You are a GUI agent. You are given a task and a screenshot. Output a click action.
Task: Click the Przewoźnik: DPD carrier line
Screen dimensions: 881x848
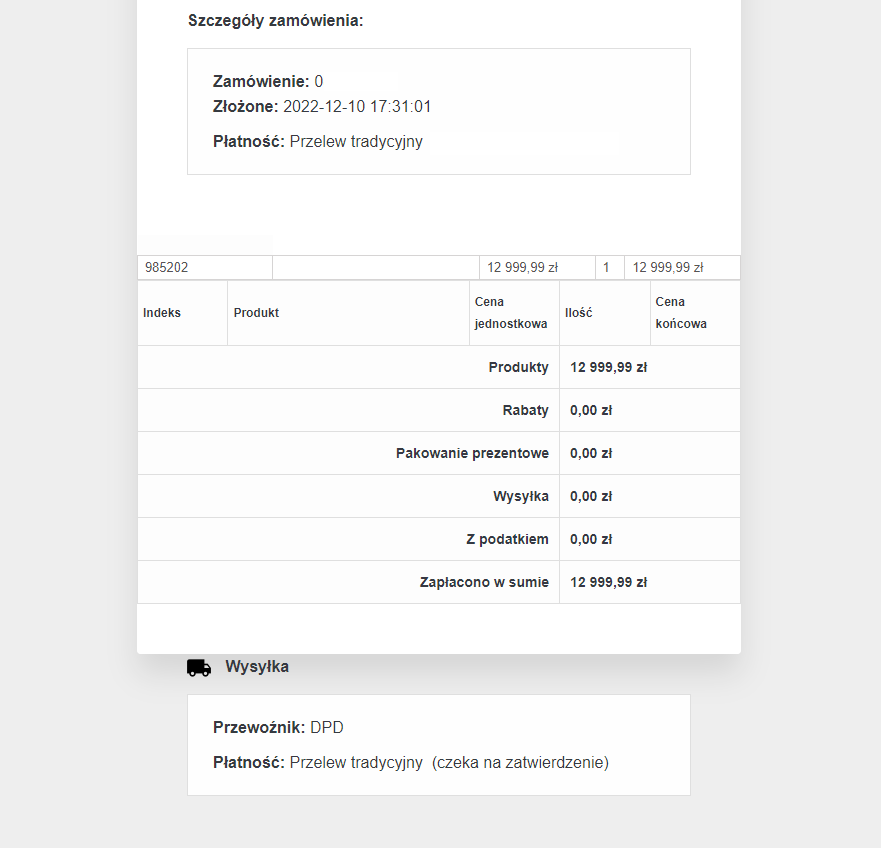(x=278, y=727)
